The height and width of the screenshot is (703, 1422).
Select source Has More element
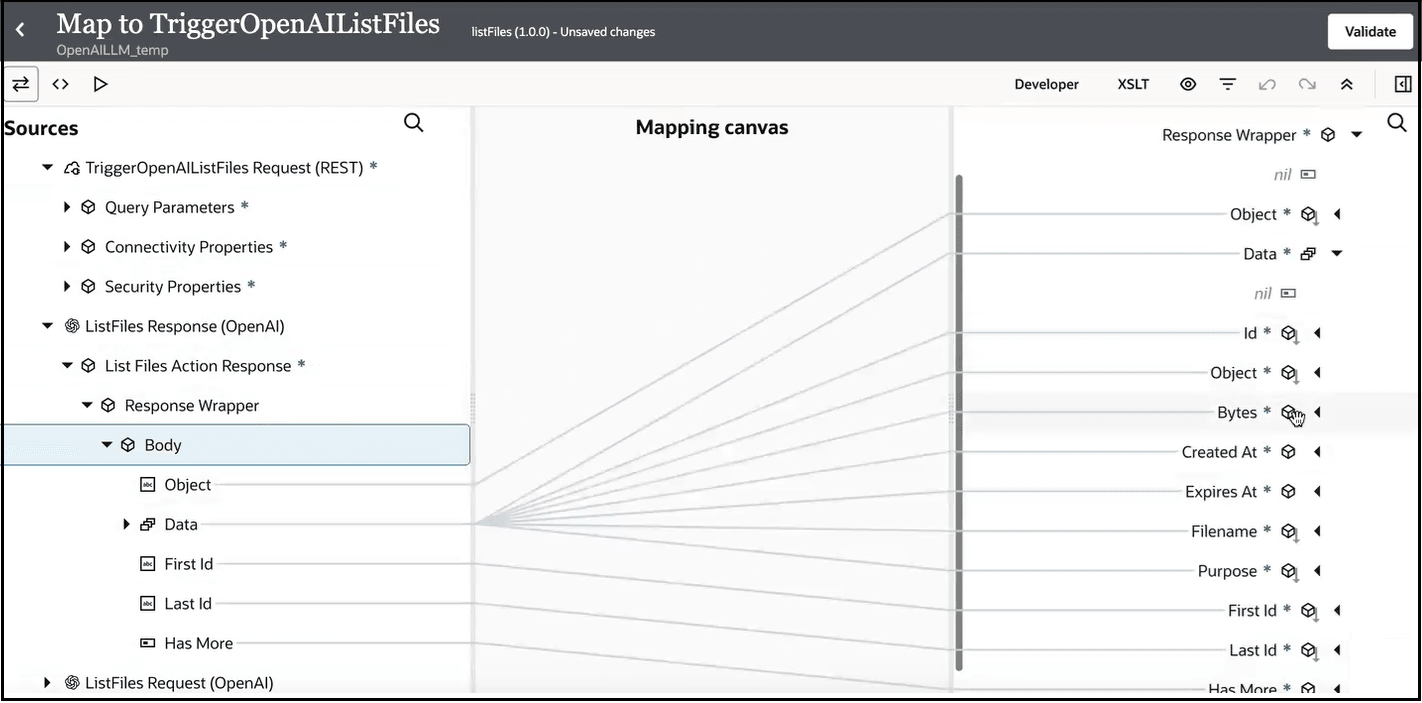[199, 643]
